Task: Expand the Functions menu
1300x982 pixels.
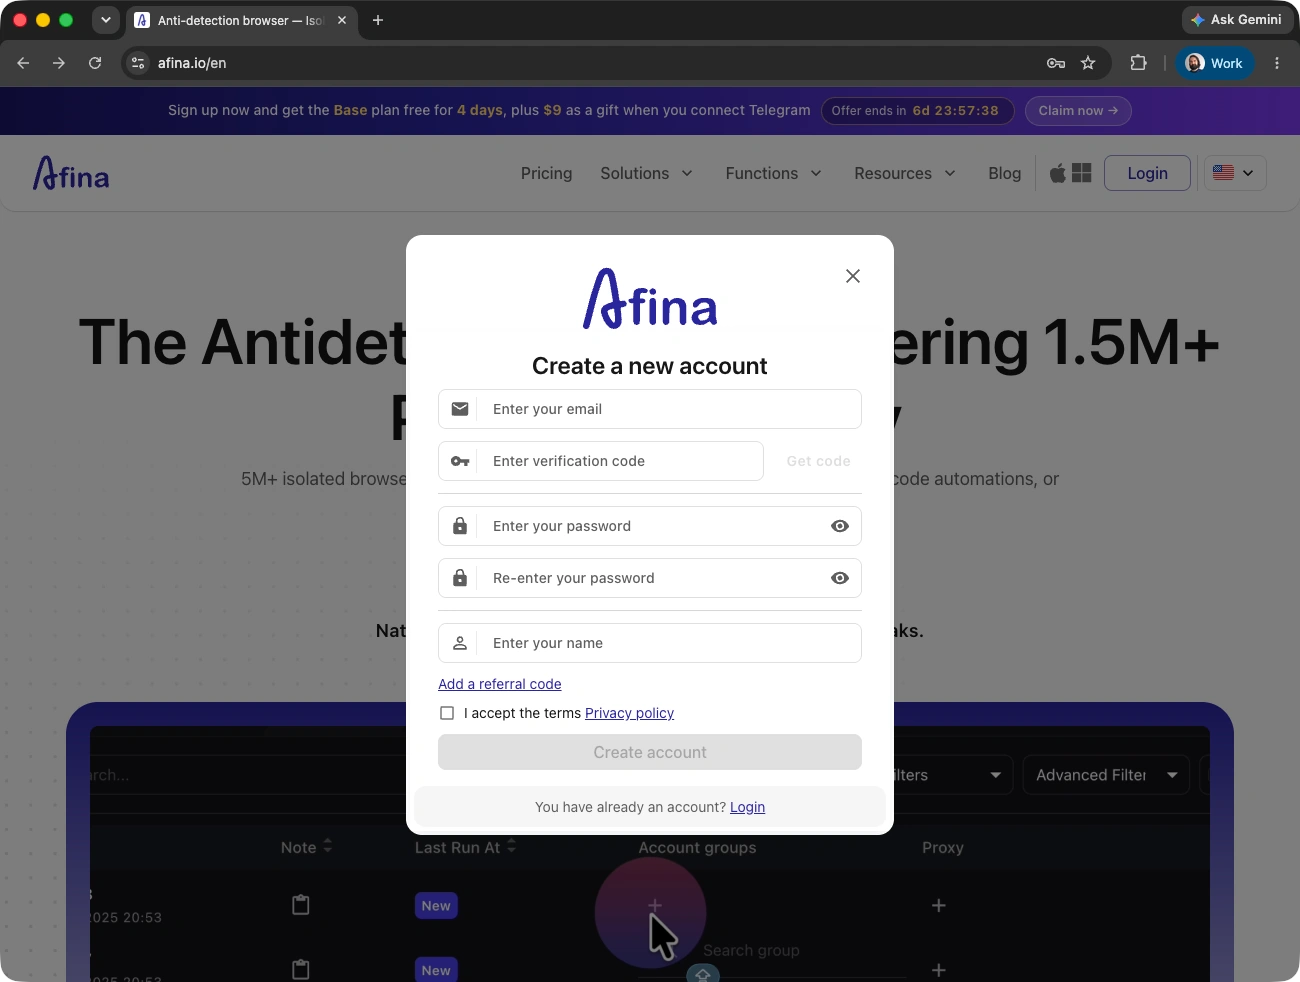Action: (x=774, y=173)
